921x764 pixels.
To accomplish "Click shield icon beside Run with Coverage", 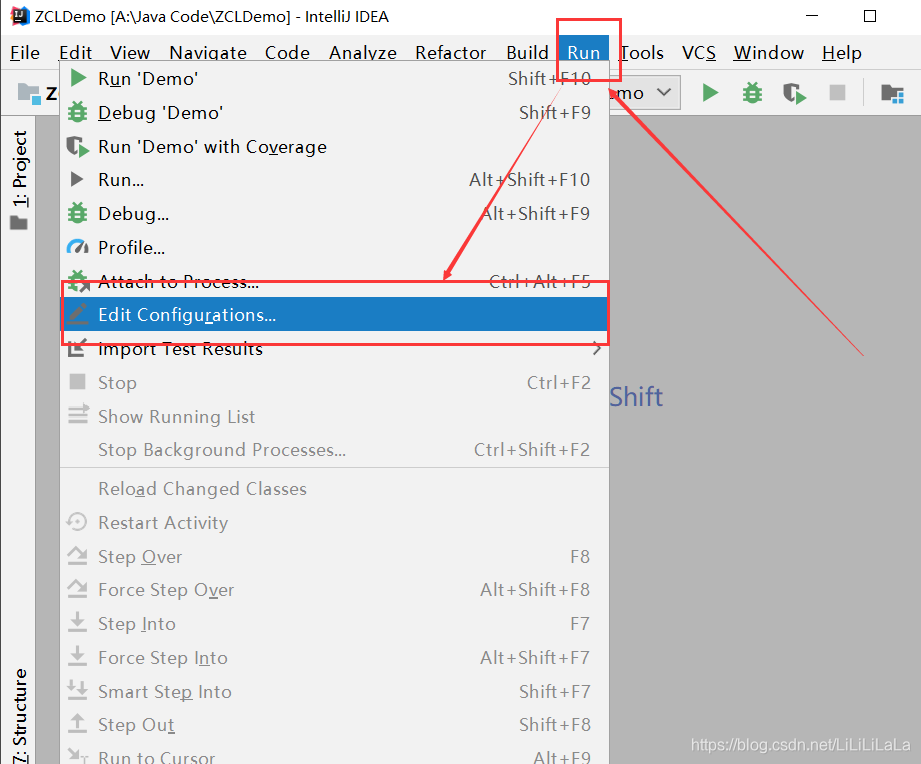I will (78, 146).
